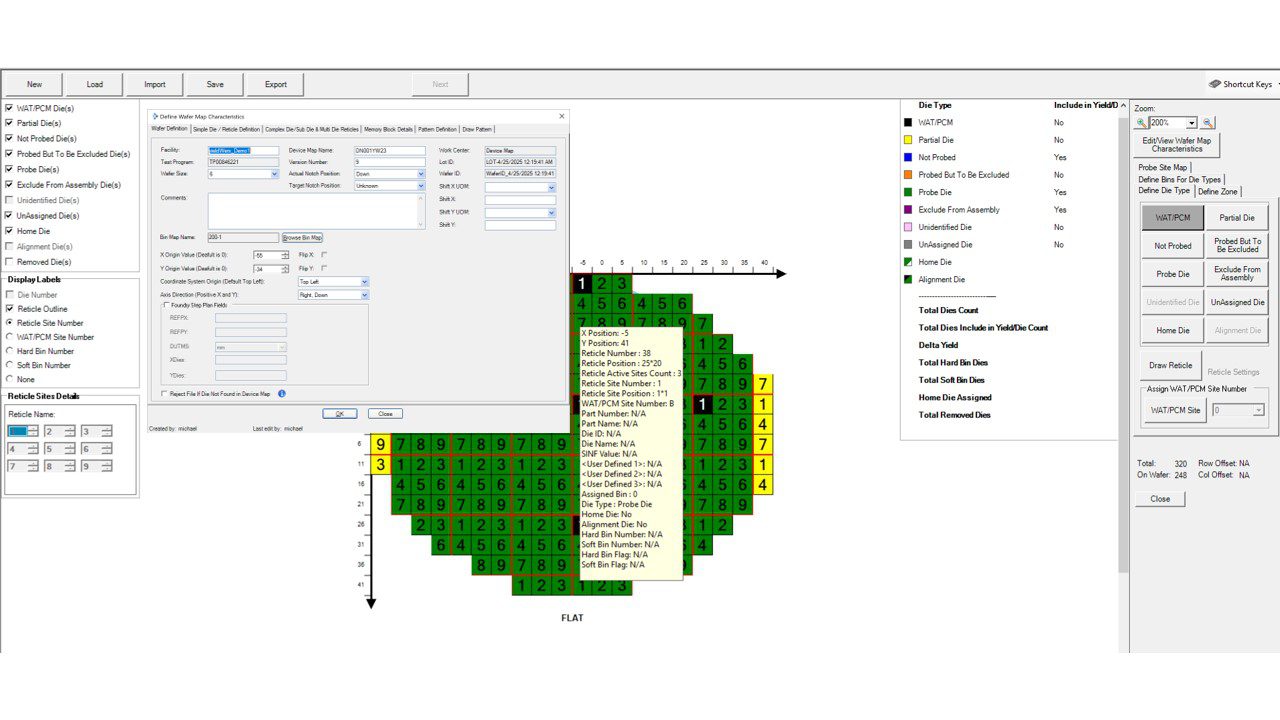Click the Browse Bin Map button
This screenshot has height=720, width=1280.
(302, 237)
